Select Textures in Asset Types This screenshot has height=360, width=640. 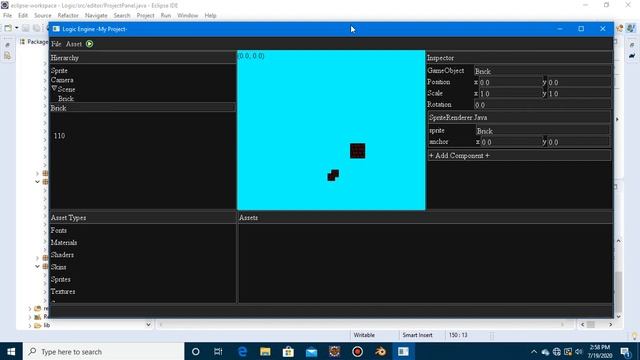(63, 291)
